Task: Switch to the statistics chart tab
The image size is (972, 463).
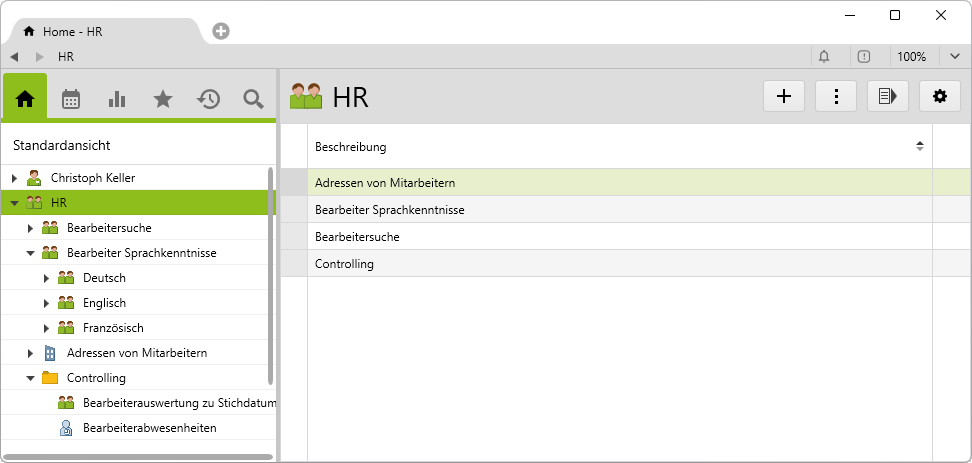Action: 117,98
